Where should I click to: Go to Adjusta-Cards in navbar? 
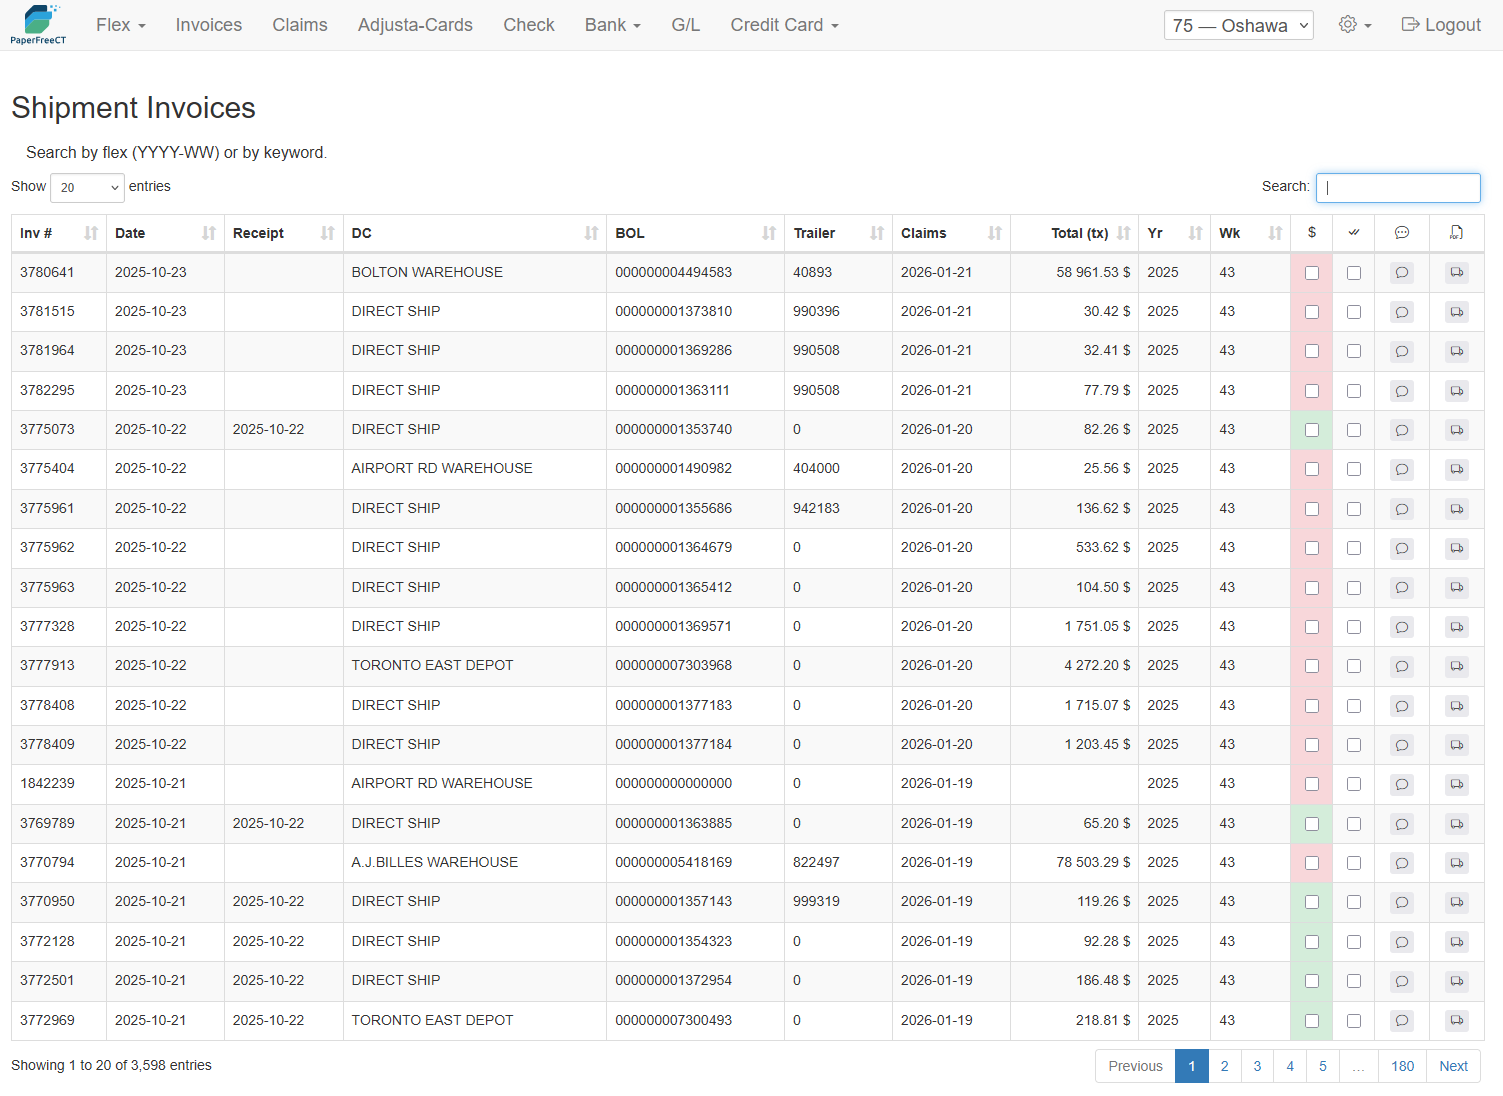pyautogui.click(x=415, y=25)
